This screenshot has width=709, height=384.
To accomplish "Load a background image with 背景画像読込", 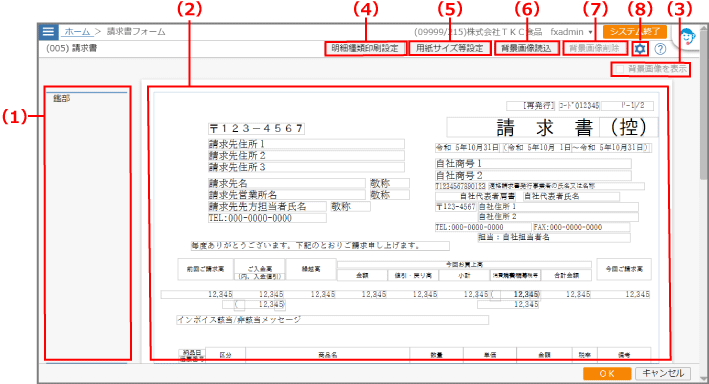I will pyautogui.click(x=526, y=48).
